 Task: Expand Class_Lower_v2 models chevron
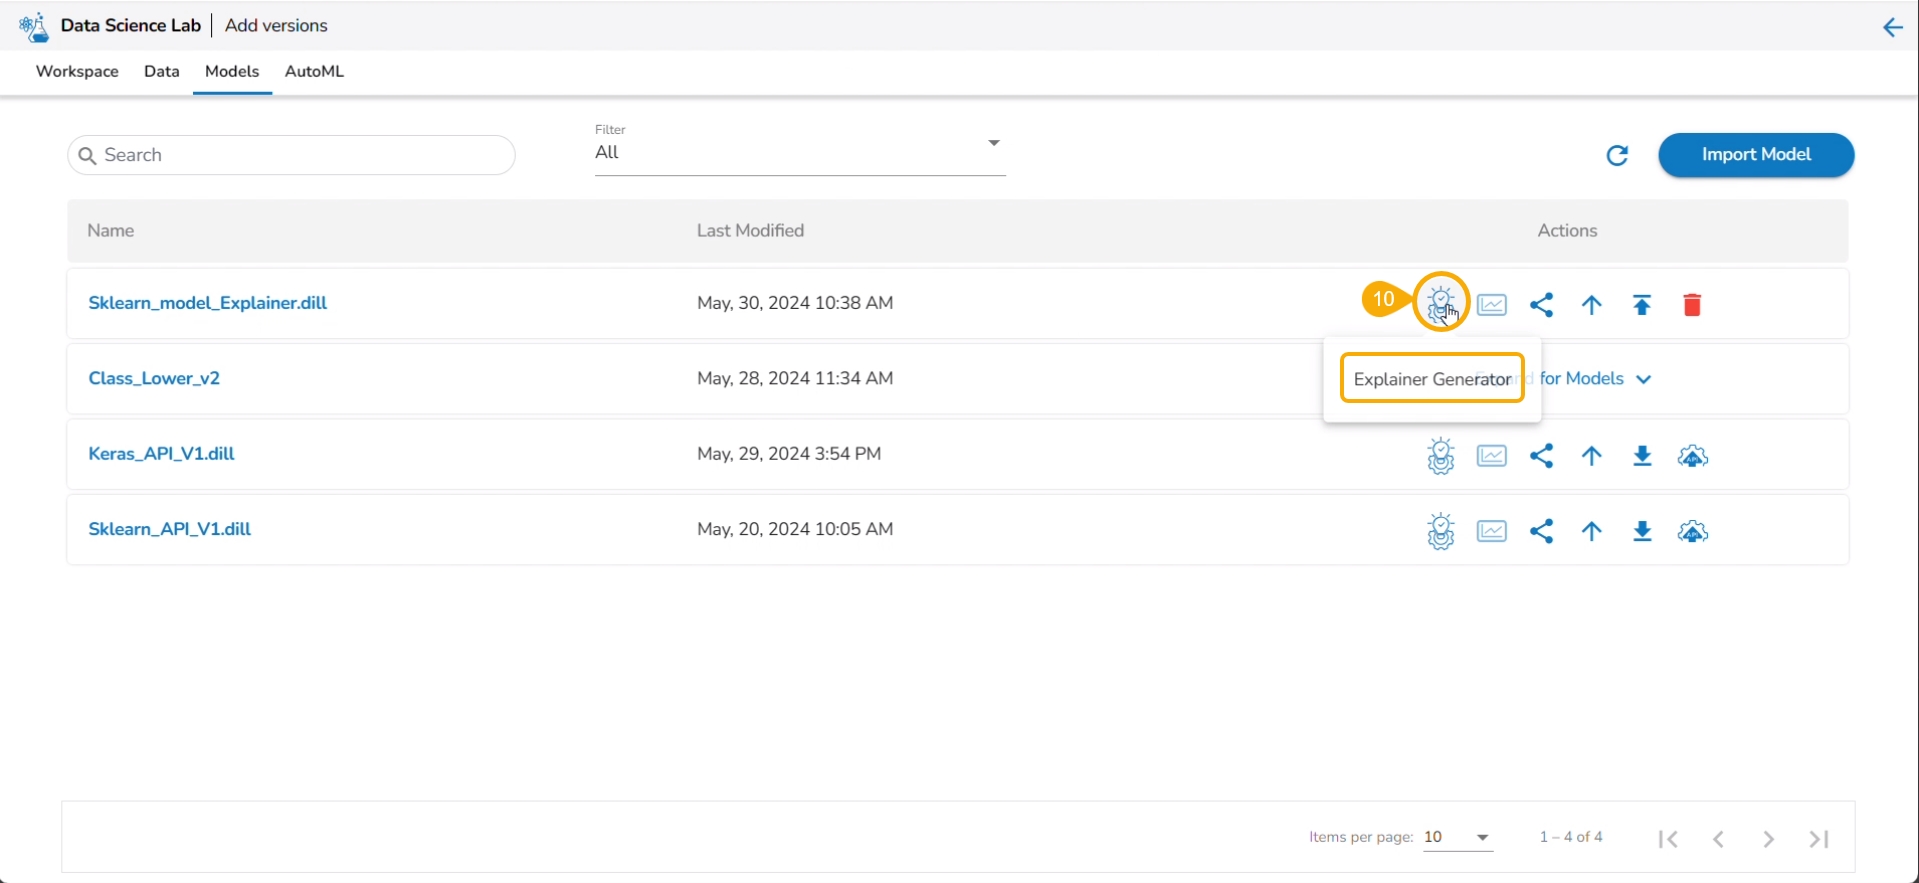tap(1643, 379)
